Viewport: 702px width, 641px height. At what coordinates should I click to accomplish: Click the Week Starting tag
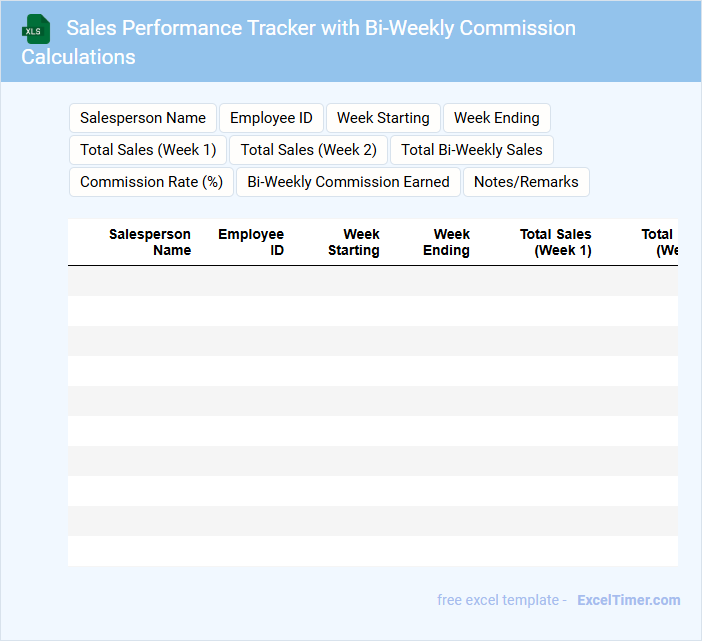(383, 118)
